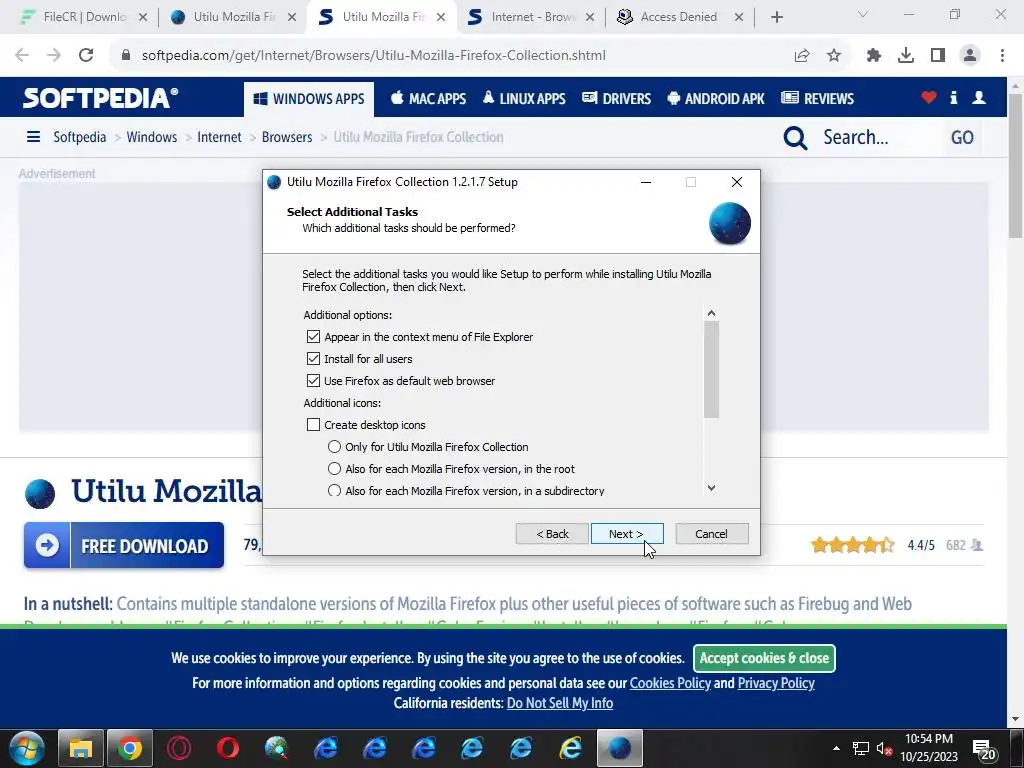Click the Next button in Setup
Viewport: 1024px width, 768px height.
(x=627, y=534)
